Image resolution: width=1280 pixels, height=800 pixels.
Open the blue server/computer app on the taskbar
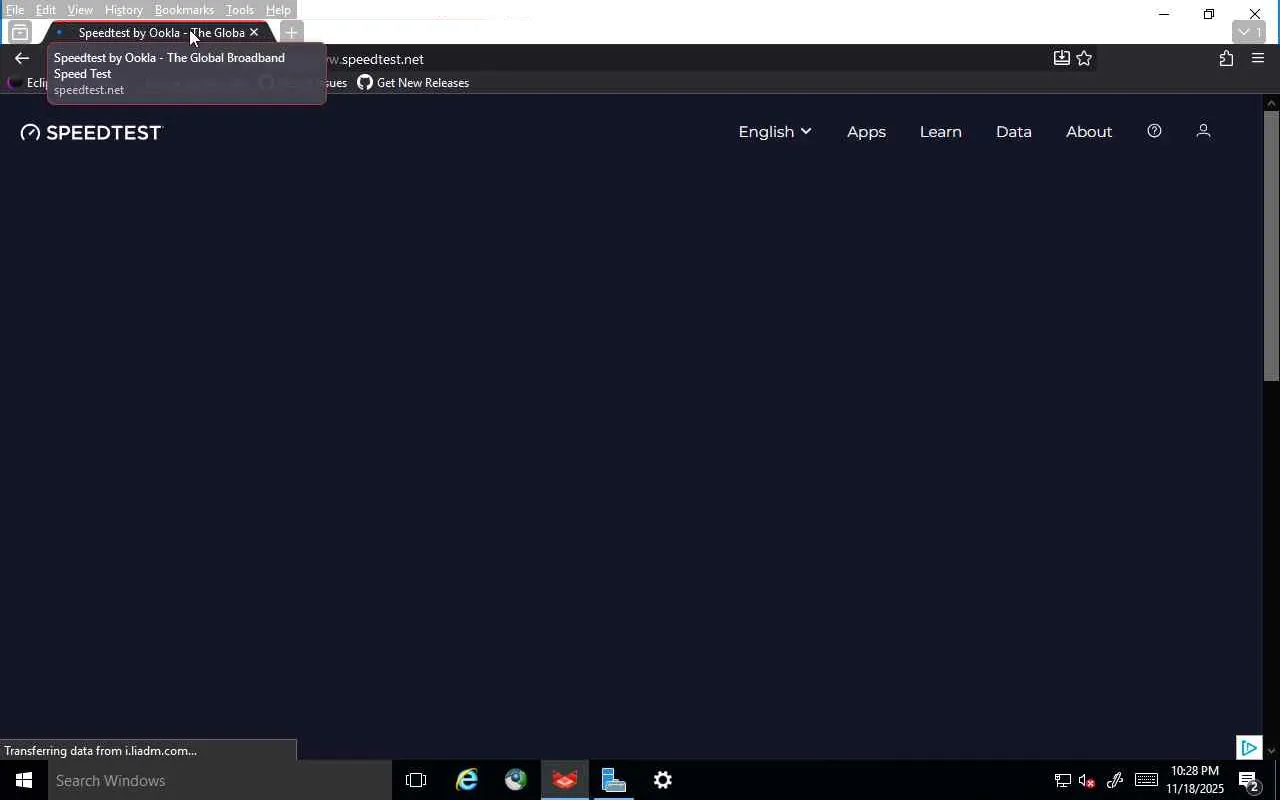click(614, 780)
